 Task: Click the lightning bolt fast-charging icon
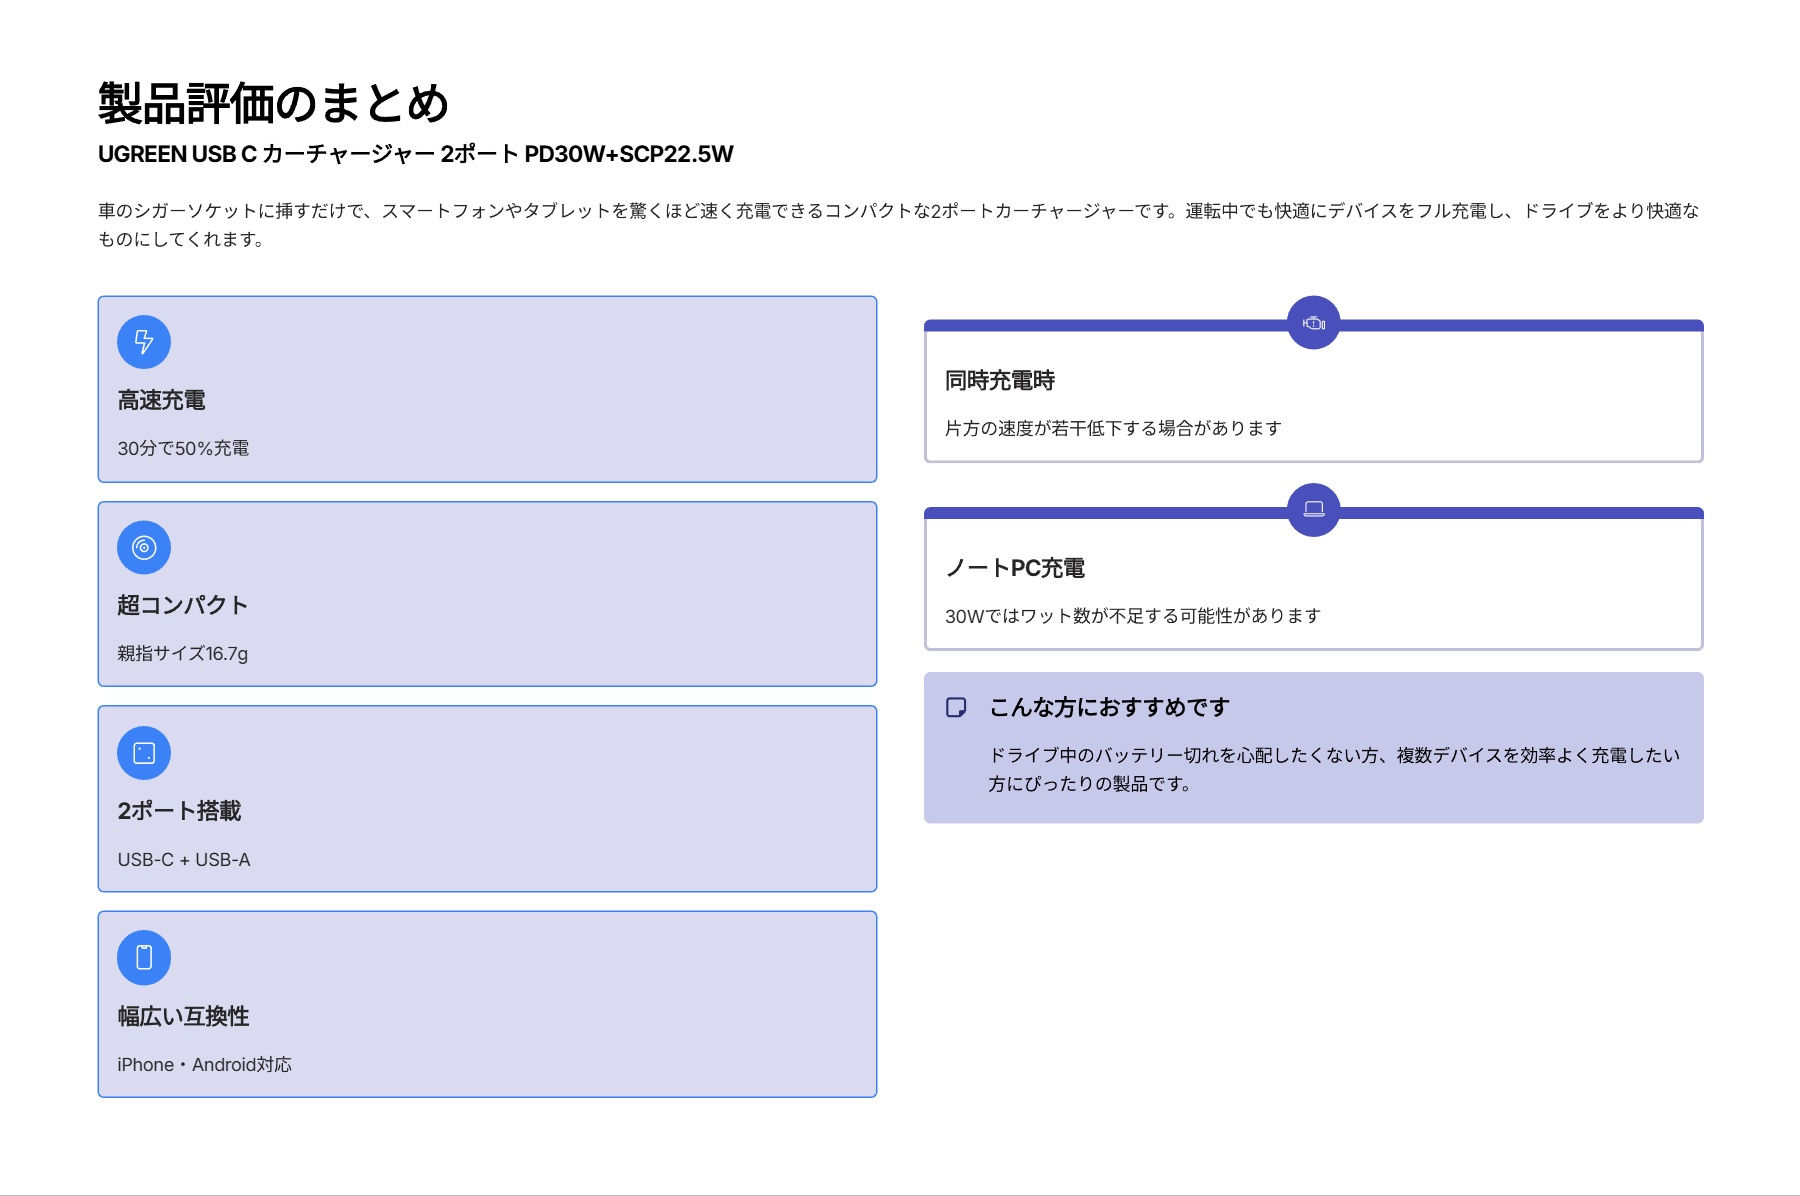coord(144,342)
